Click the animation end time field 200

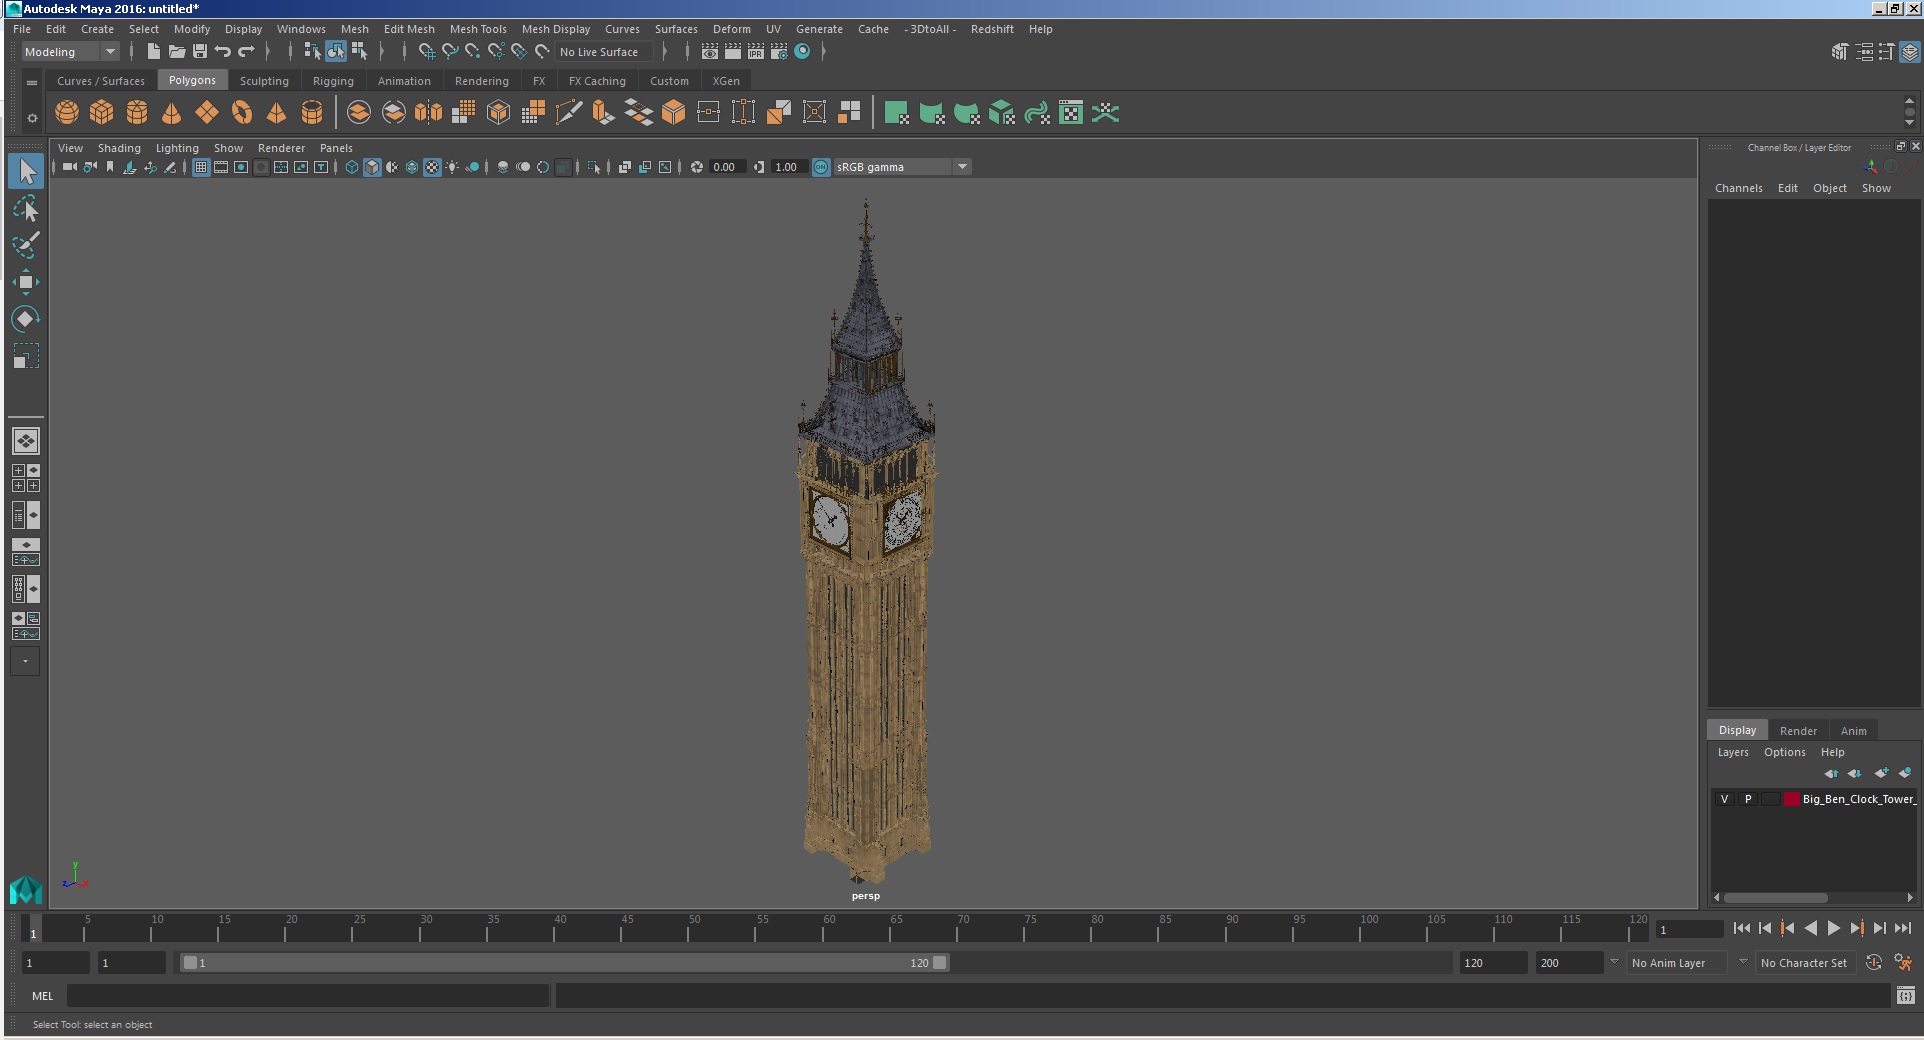1570,963
